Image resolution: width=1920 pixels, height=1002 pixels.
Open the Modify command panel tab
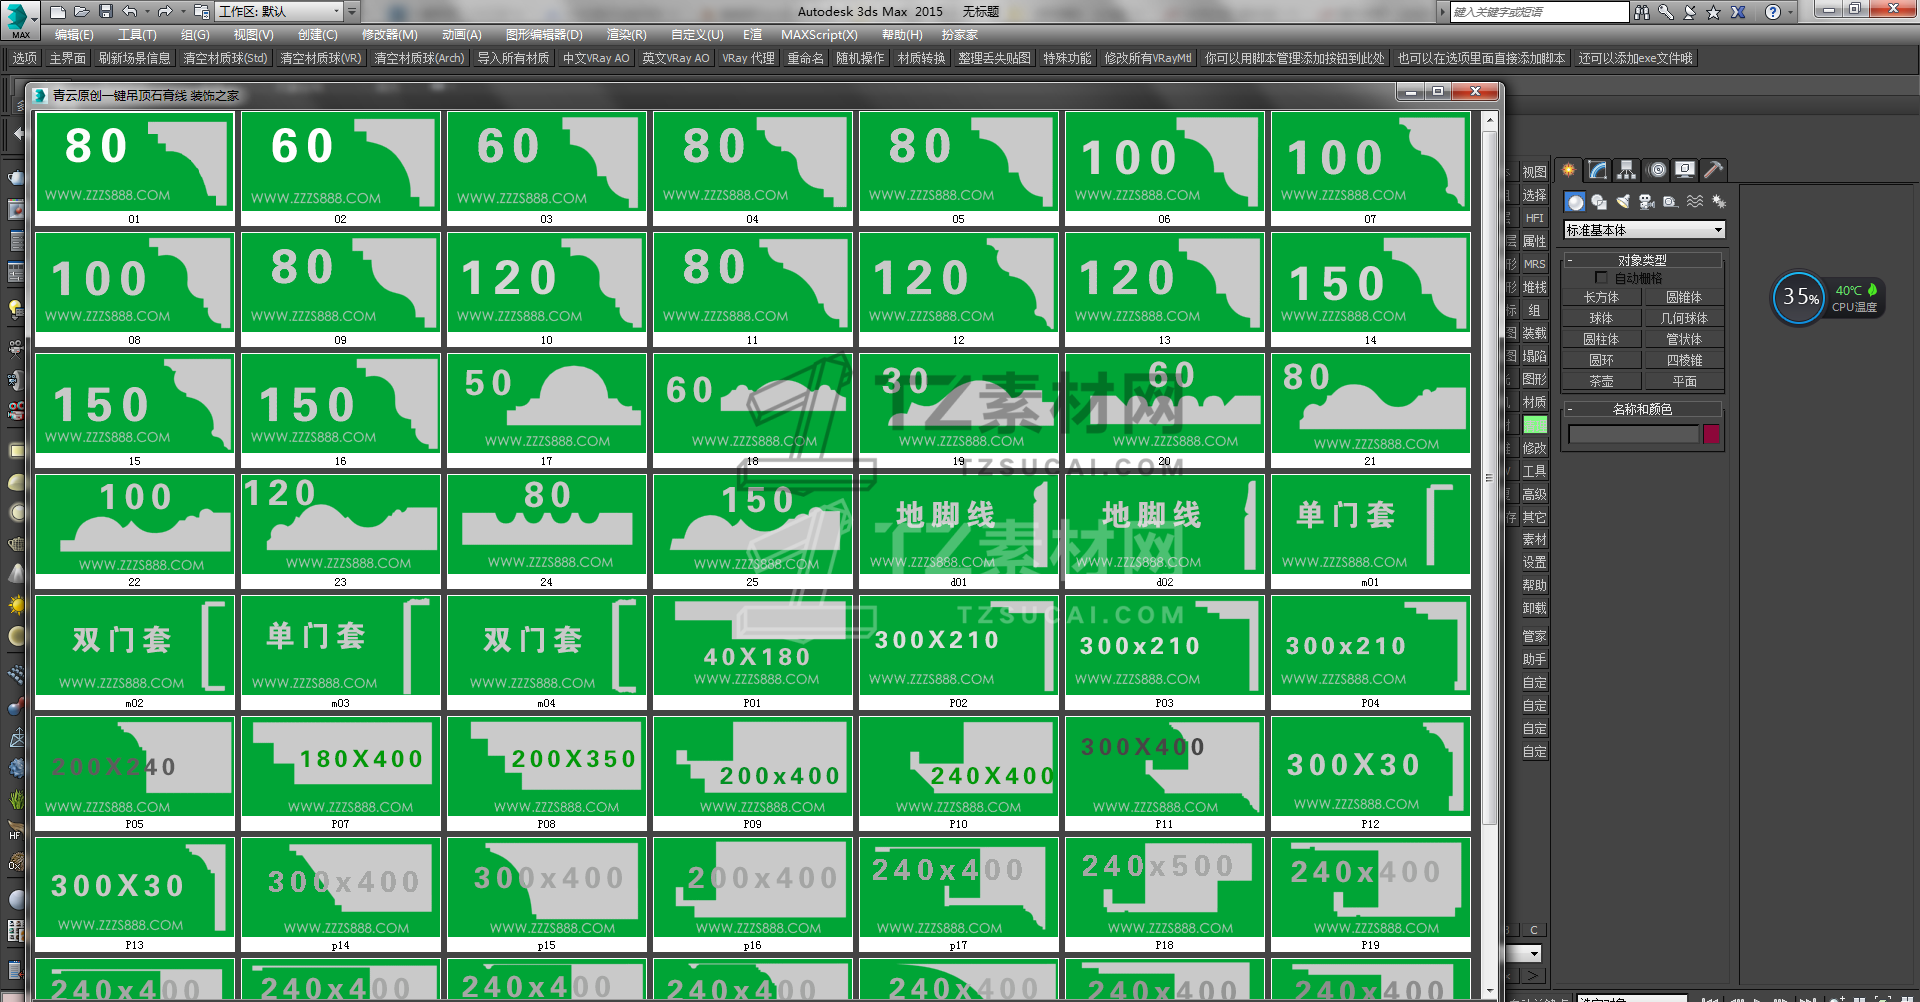point(1597,170)
